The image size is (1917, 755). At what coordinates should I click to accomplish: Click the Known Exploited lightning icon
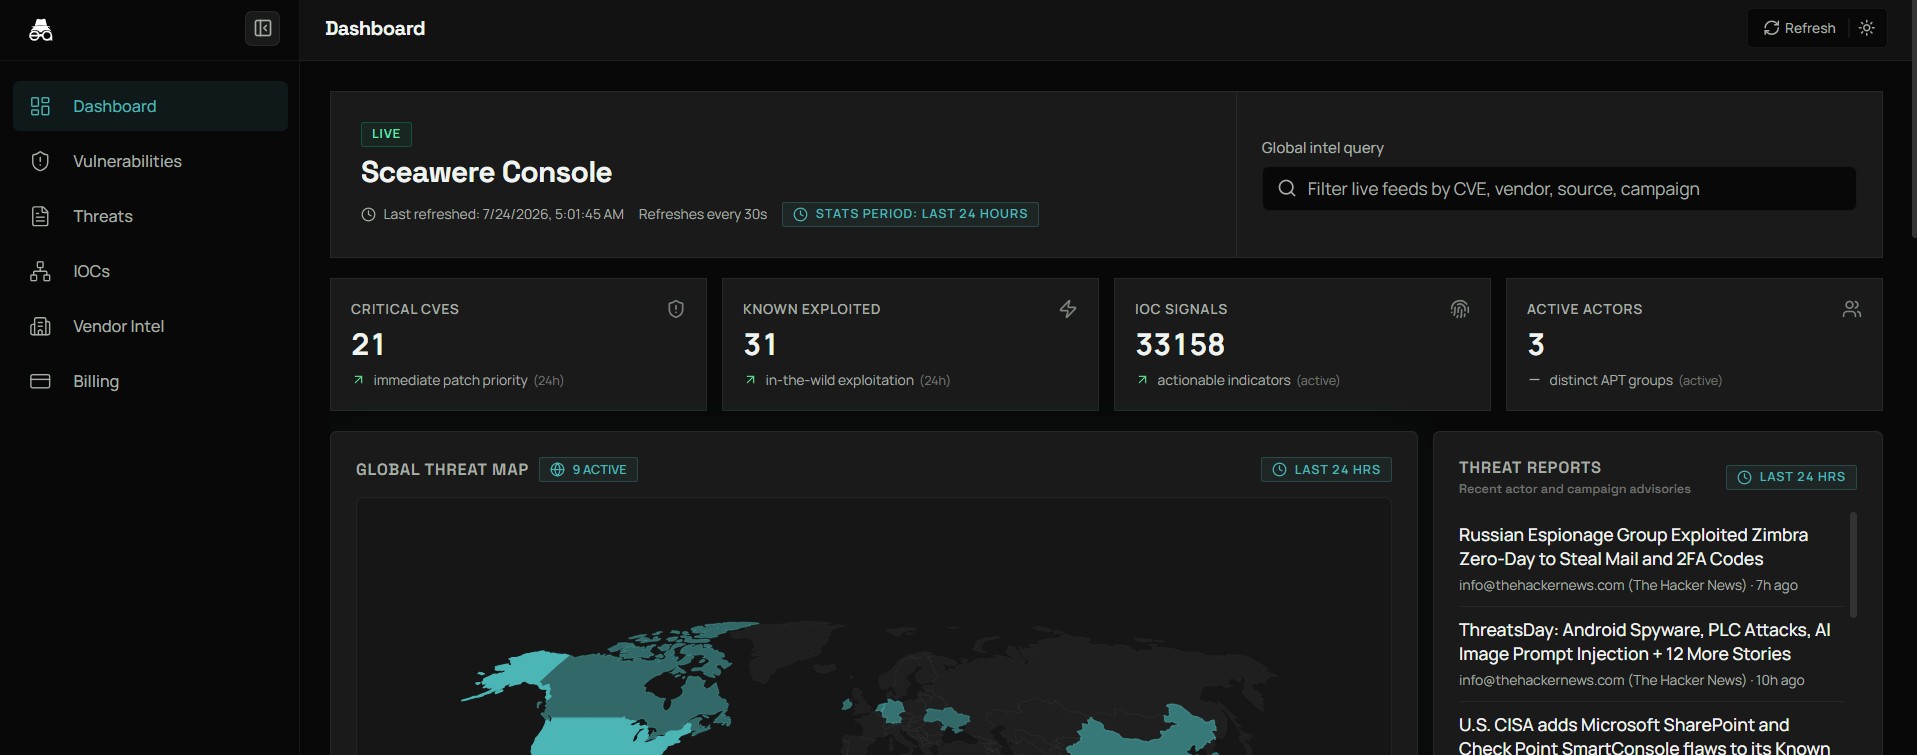pos(1068,309)
